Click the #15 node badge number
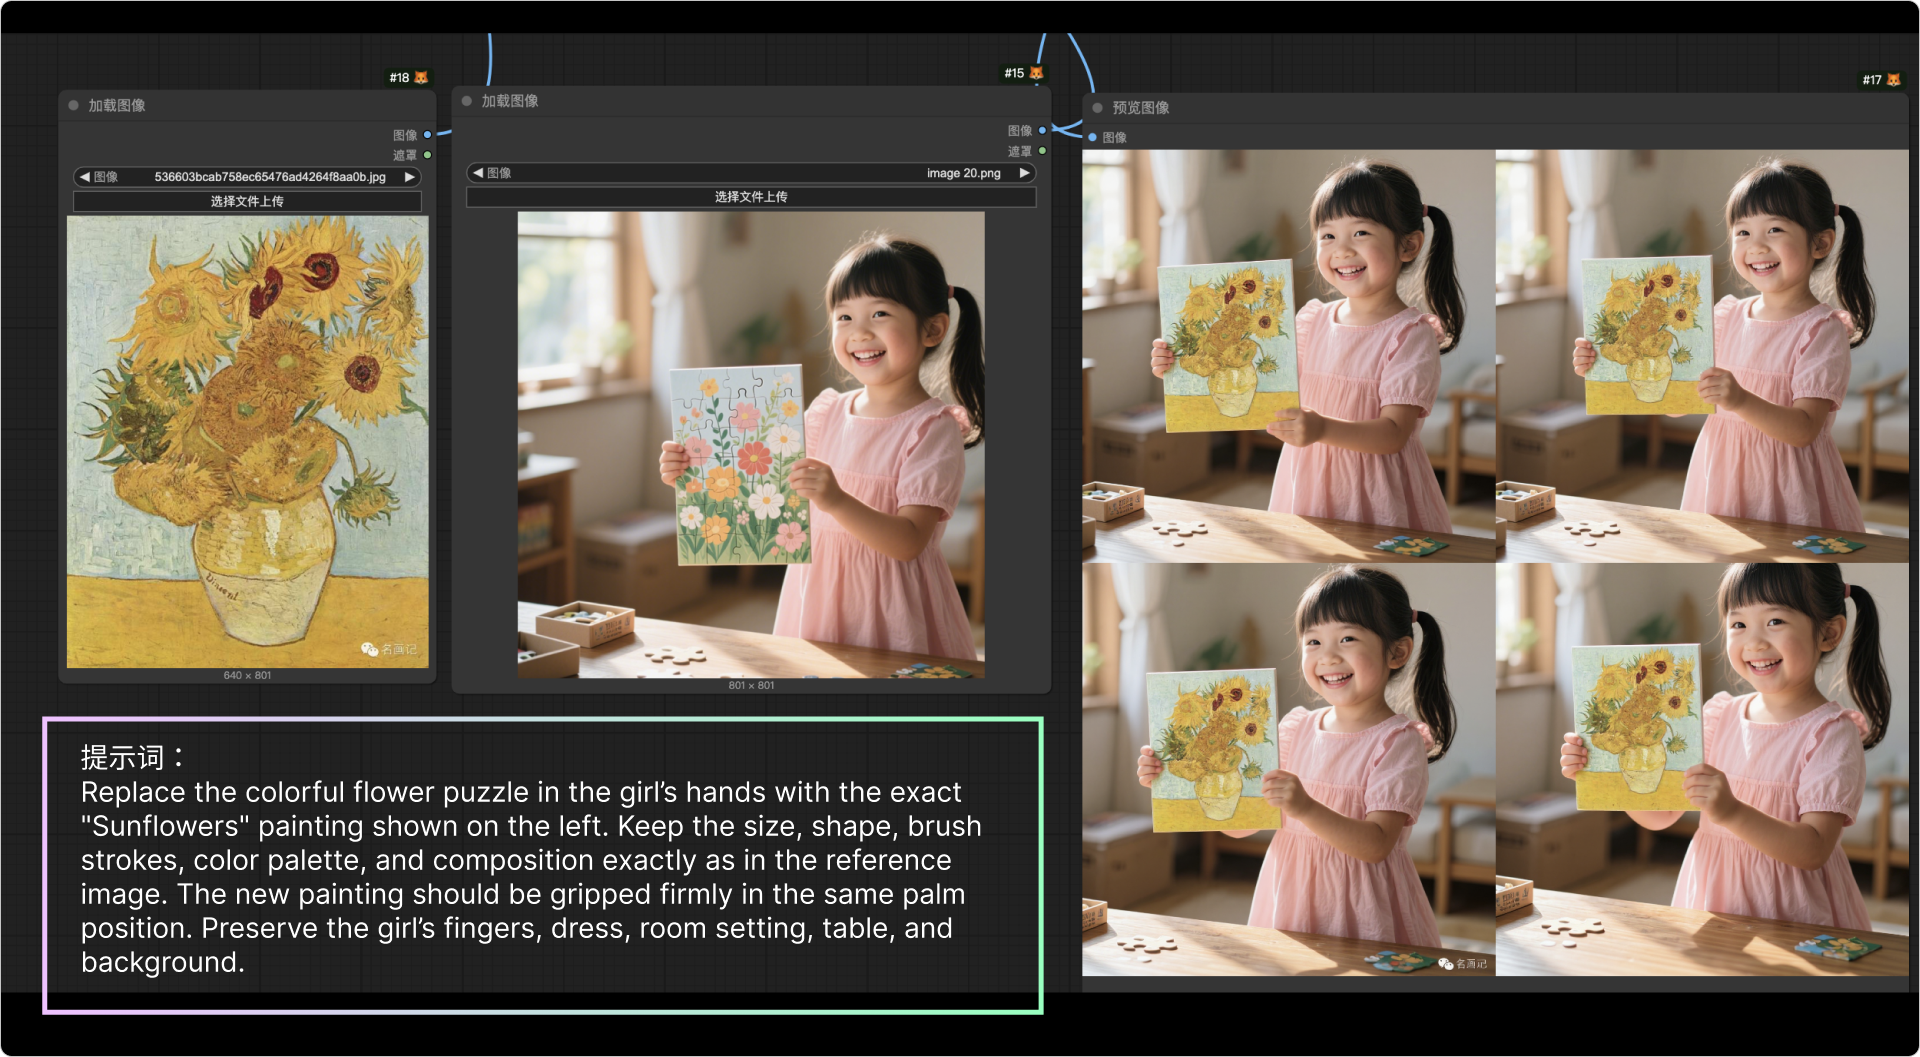 coord(1014,73)
